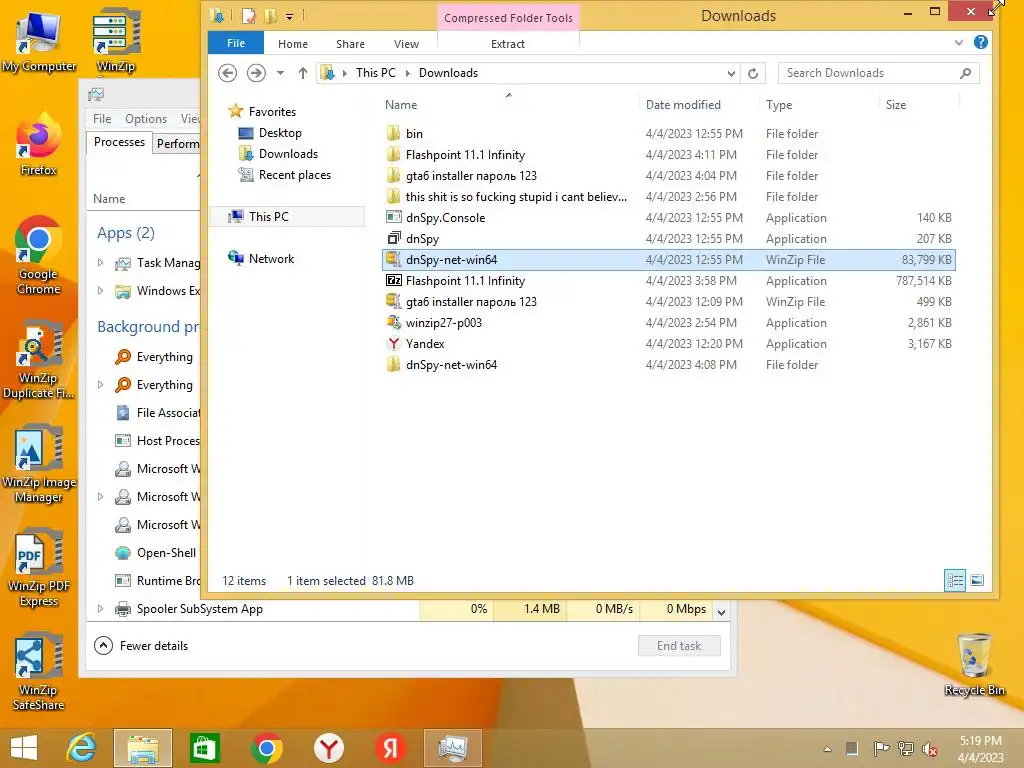Sort by Date modified column
Image resolution: width=1024 pixels, height=768 pixels.
tap(683, 105)
